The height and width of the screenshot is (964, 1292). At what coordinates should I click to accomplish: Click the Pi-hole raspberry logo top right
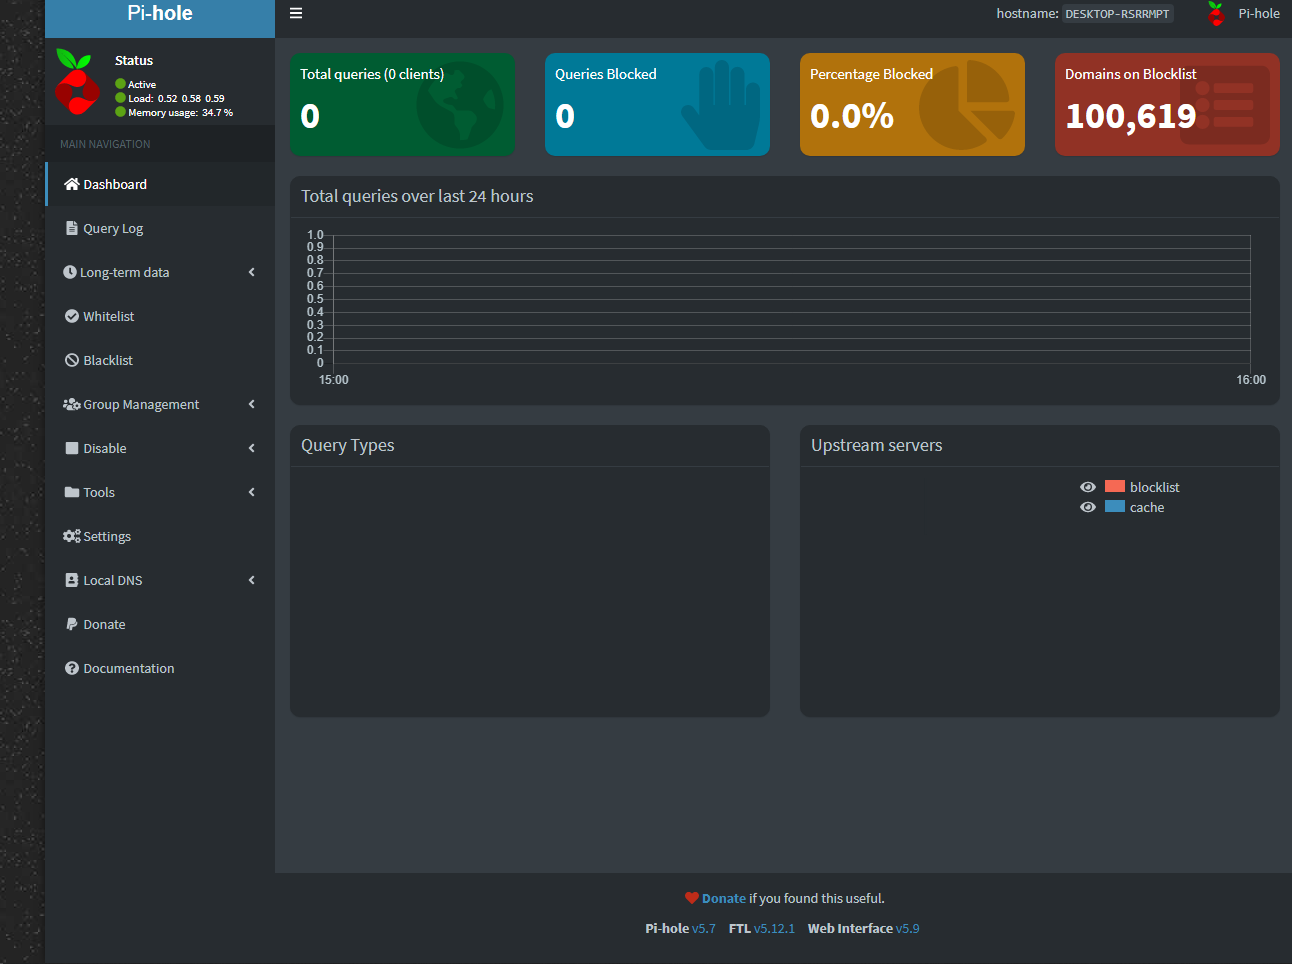(x=1215, y=14)
